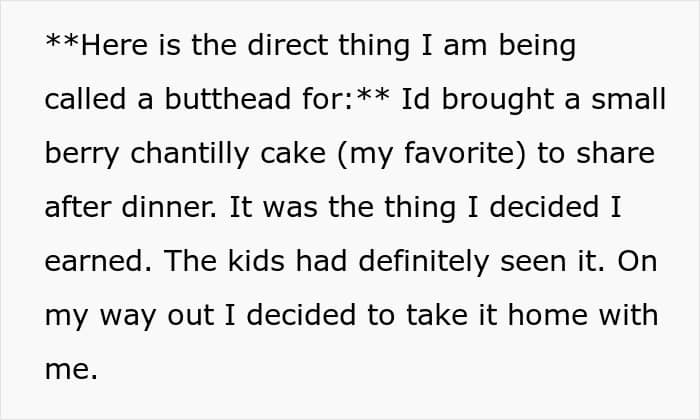Screen dimensions: 700x420
Task: Click the word "seen" in the paragraph
Action: [x=533, y=262]
